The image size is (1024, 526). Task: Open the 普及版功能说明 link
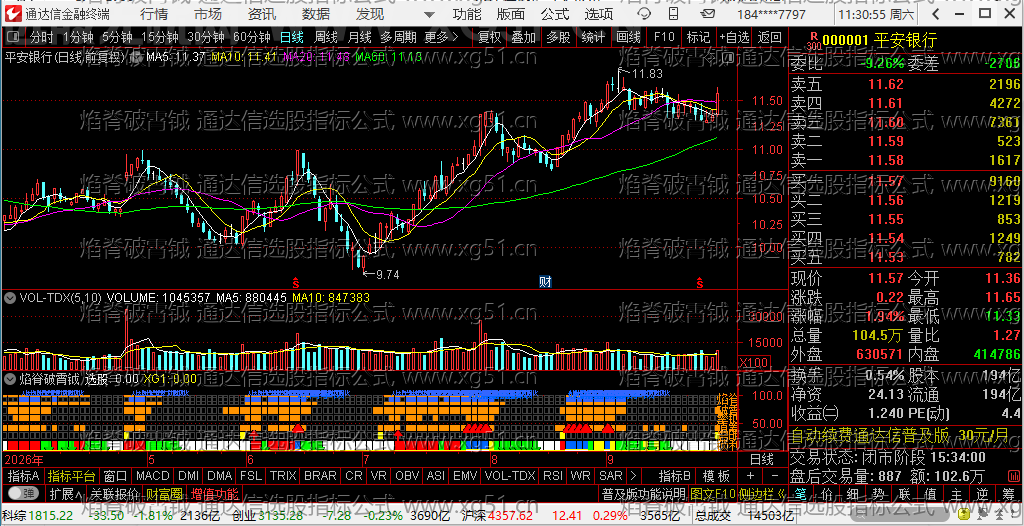point(643,493)
